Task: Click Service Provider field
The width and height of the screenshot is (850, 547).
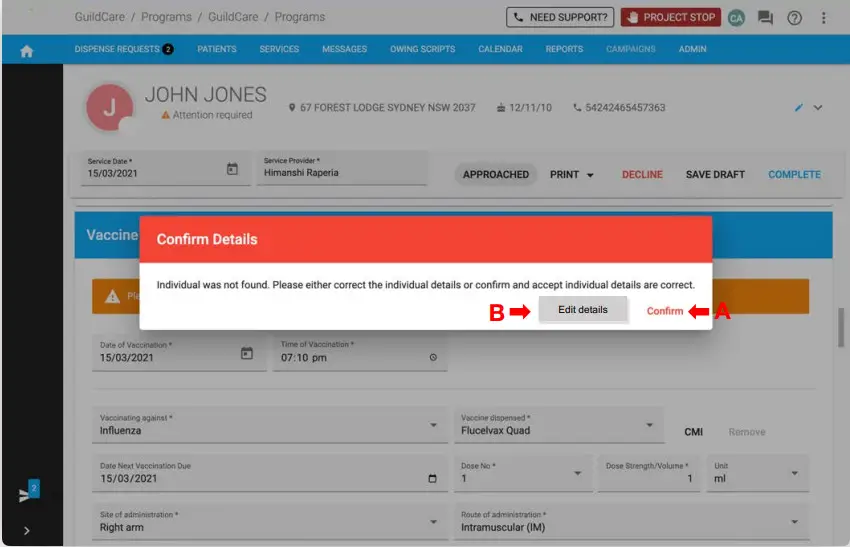Action: (342, 168)
